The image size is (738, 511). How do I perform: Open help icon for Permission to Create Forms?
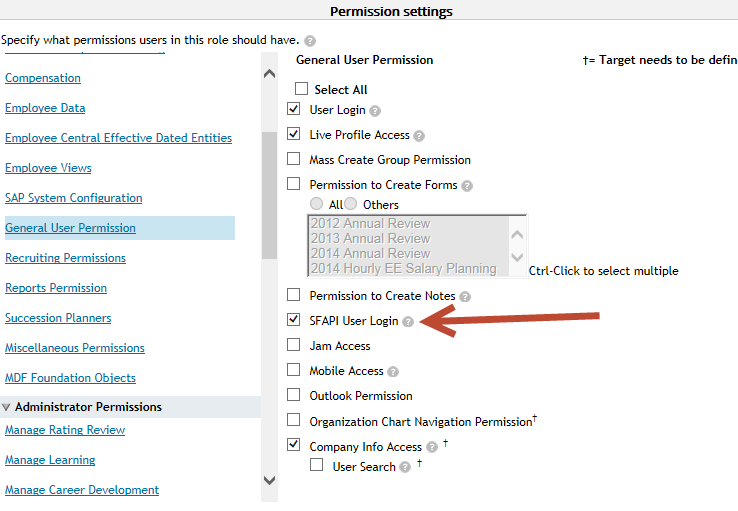(466, 186)
